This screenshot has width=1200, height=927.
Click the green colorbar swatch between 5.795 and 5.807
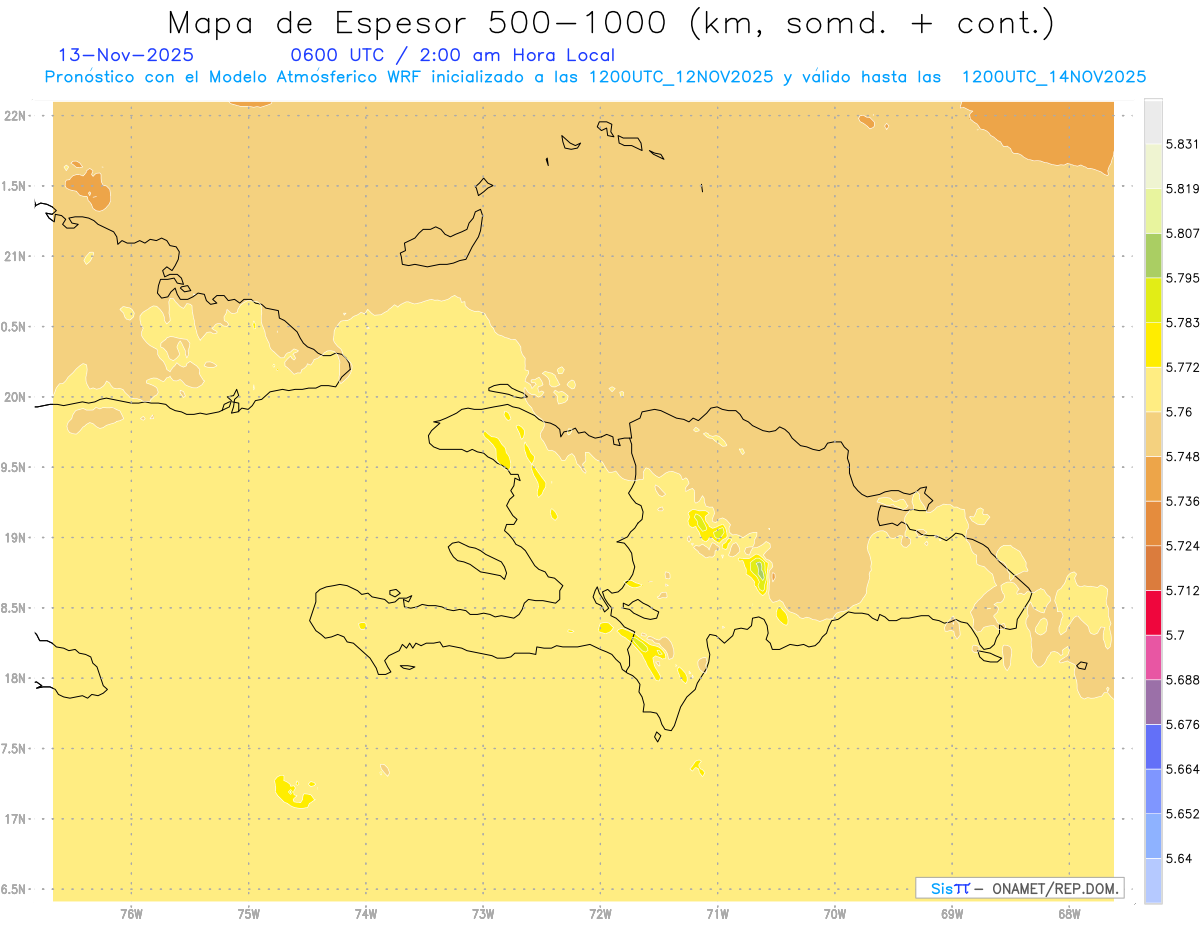click(x=1153, y=256)
